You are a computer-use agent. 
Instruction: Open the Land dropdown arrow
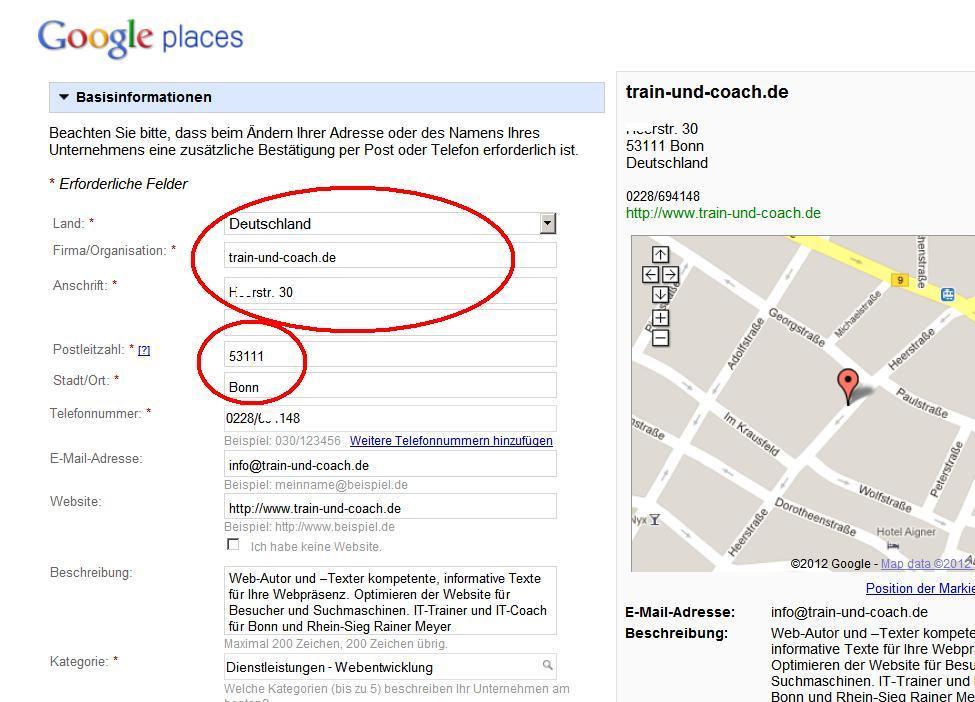point(547,223)
